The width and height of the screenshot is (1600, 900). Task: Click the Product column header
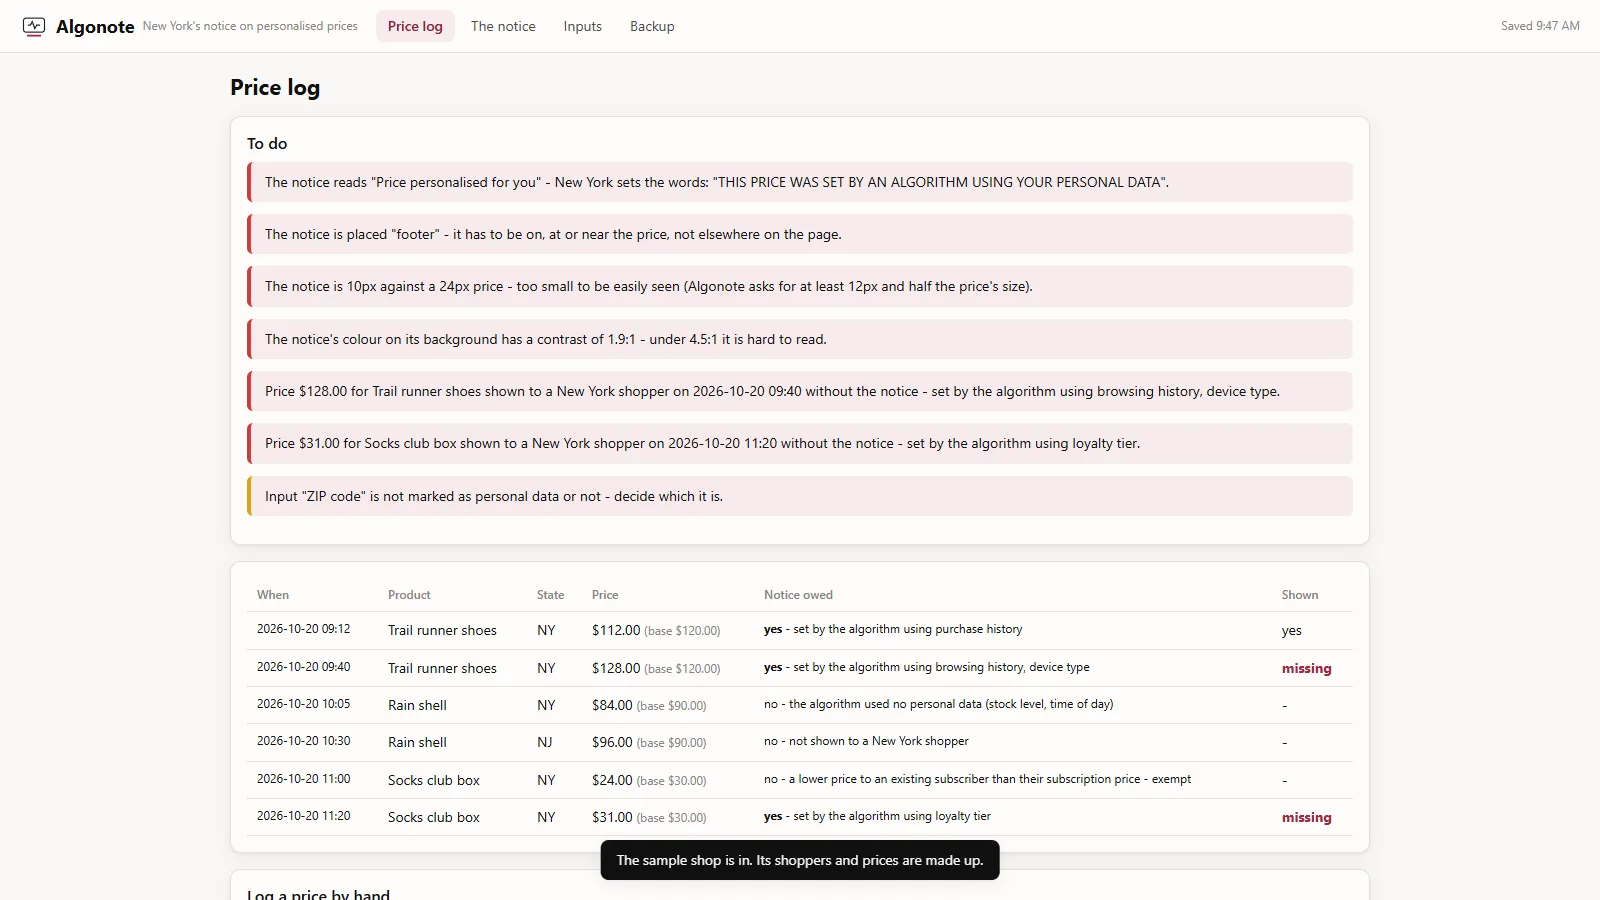[409, 595]
